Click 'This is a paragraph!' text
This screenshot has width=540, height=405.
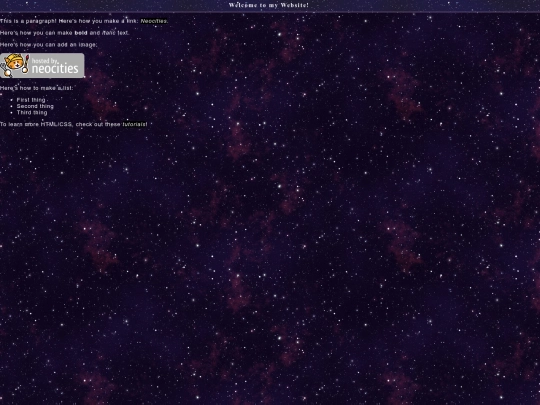28,21
